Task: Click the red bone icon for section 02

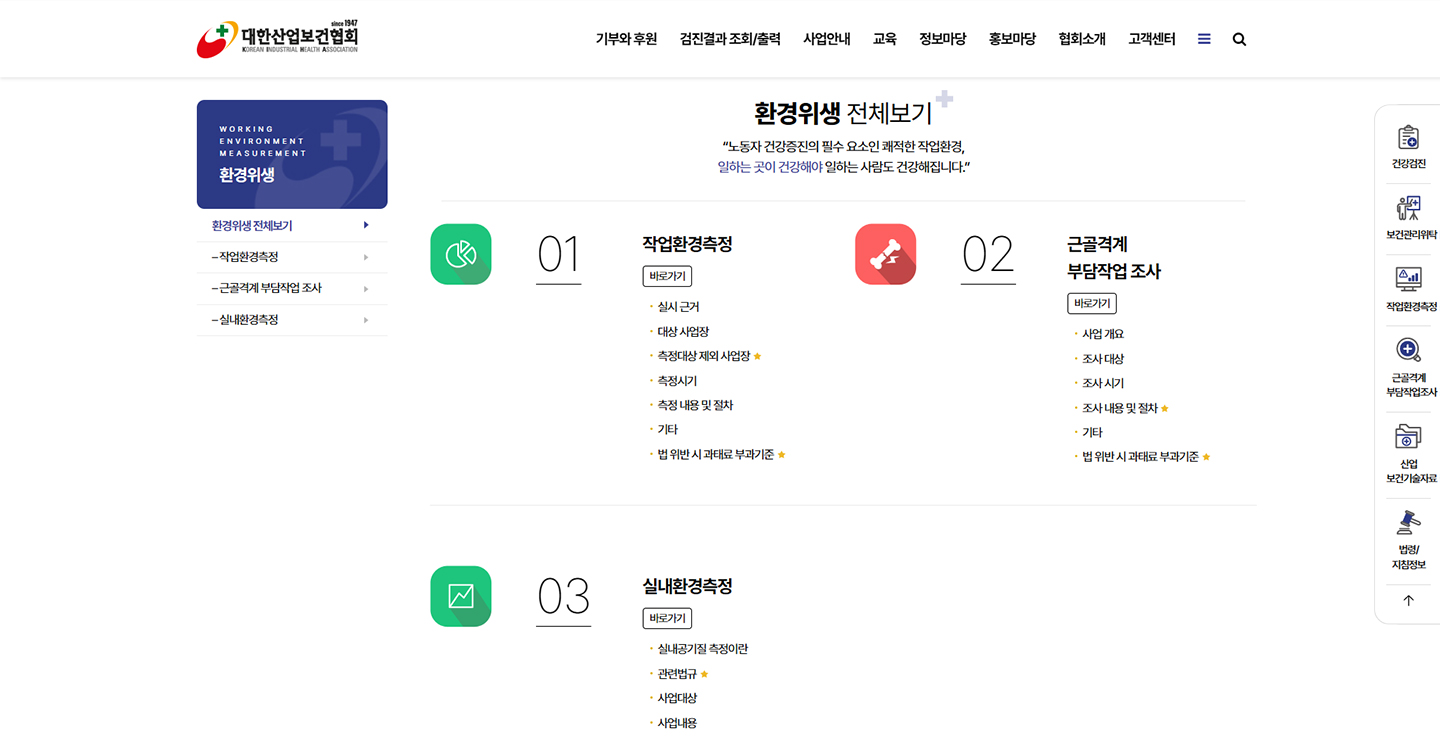Action: click(885, 254)
